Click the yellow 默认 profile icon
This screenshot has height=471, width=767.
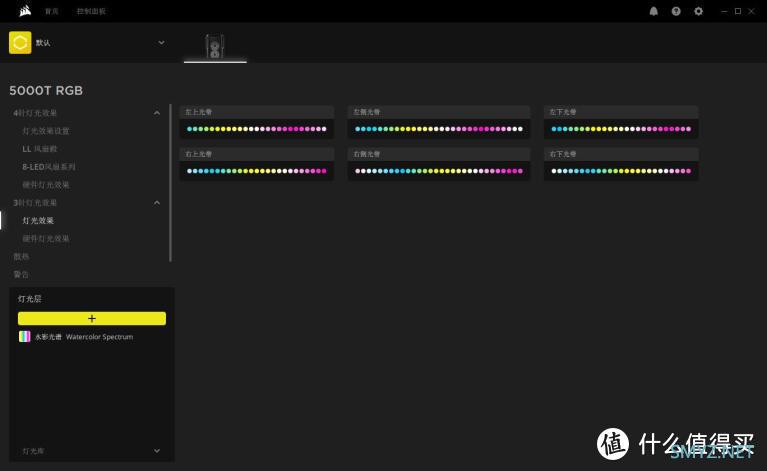coord(20,43)
